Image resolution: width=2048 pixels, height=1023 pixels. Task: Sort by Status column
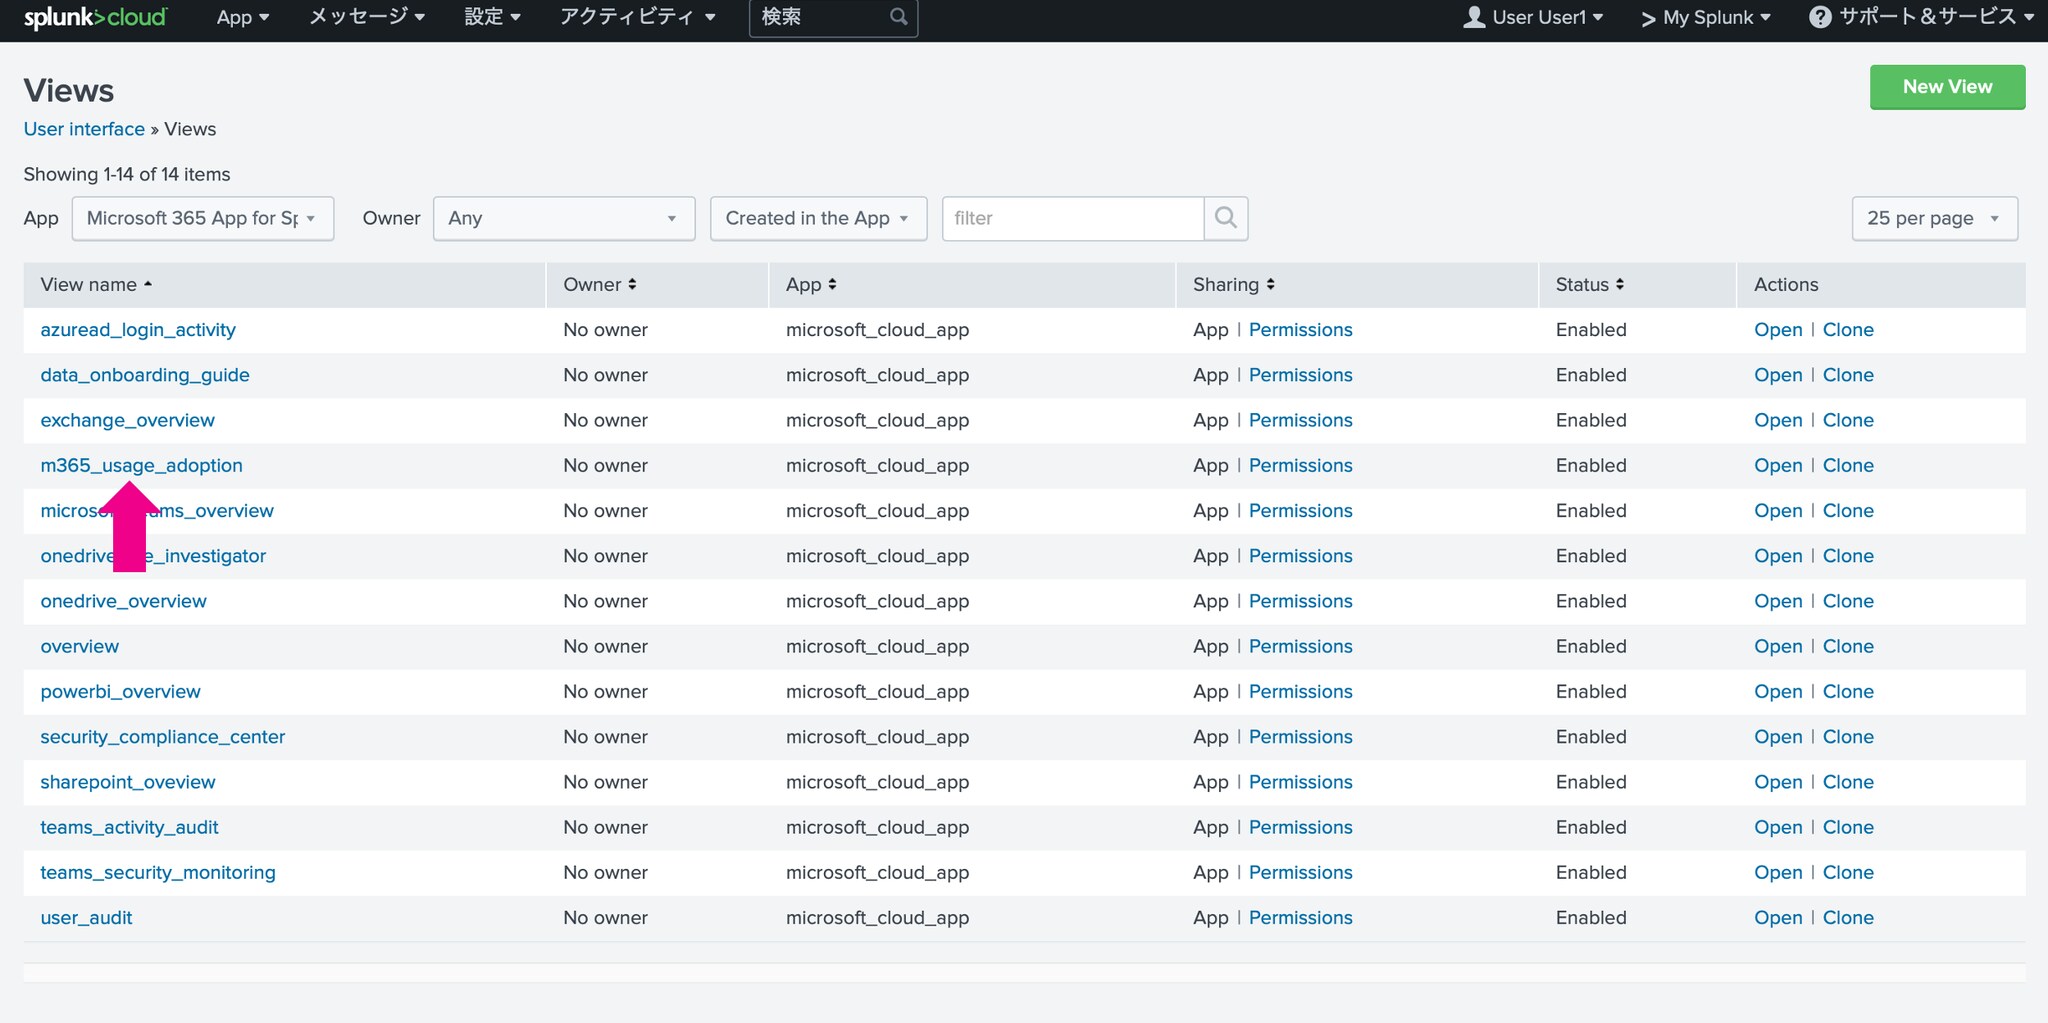(x=1589, y=284)
